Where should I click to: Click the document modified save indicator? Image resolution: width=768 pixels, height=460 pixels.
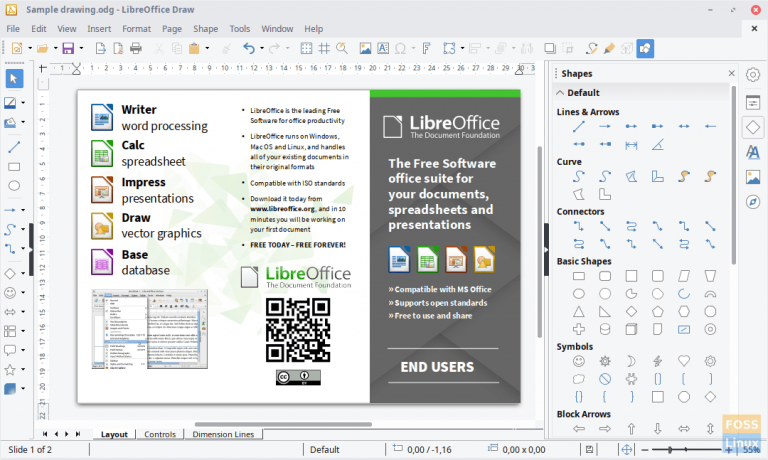pyautogui.click(x=589, y=450)
